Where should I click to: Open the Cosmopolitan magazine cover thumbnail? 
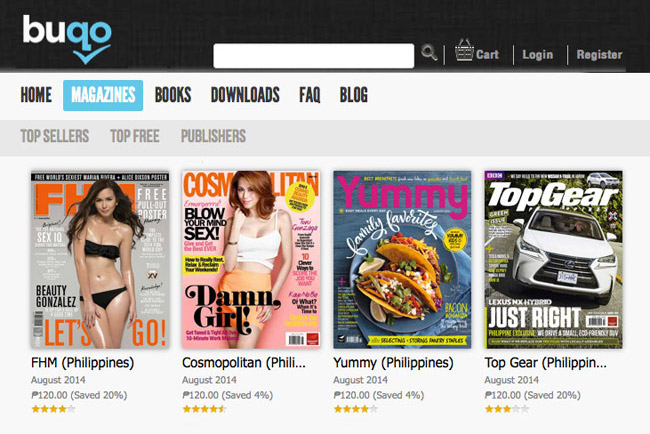(x=251, y=259)
